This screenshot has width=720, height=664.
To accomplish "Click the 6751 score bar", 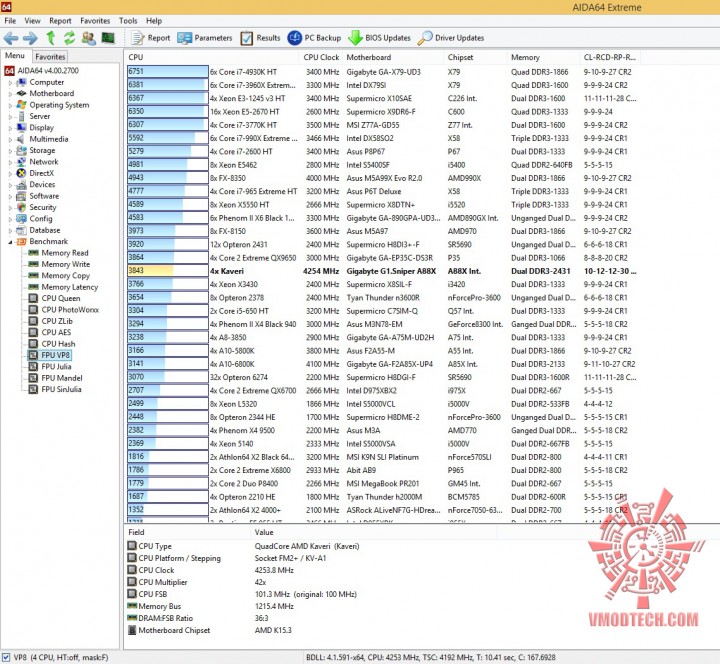I will (x=168, y=72).
